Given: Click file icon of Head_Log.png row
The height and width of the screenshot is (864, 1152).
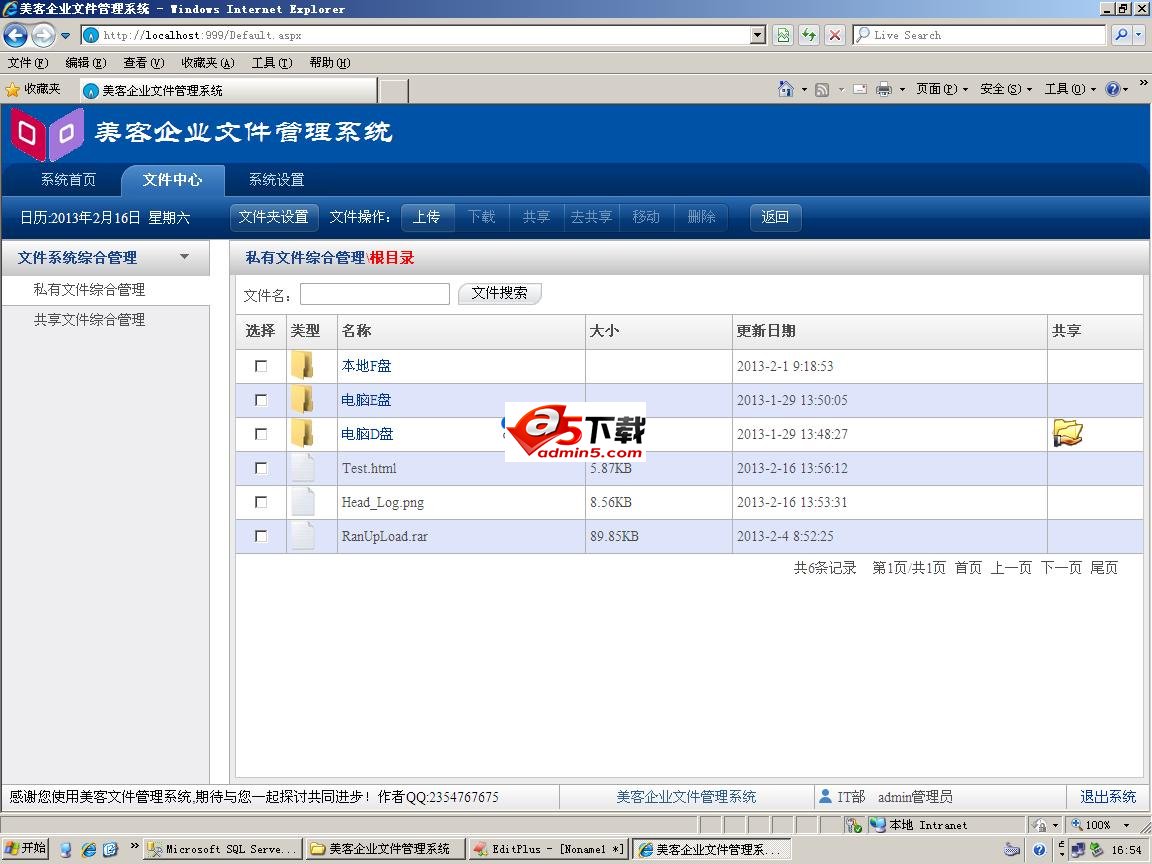Looking at the screenshot, I should pyautogui.click(x=303, y=502).
